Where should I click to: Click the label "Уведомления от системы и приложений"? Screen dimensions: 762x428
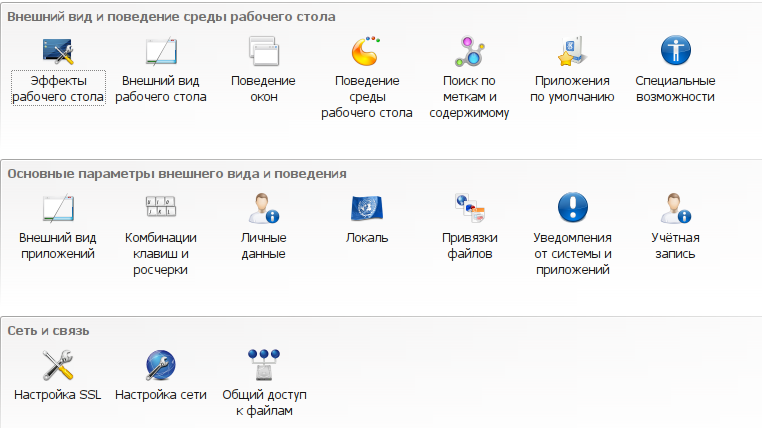click(x=572, y=253)
